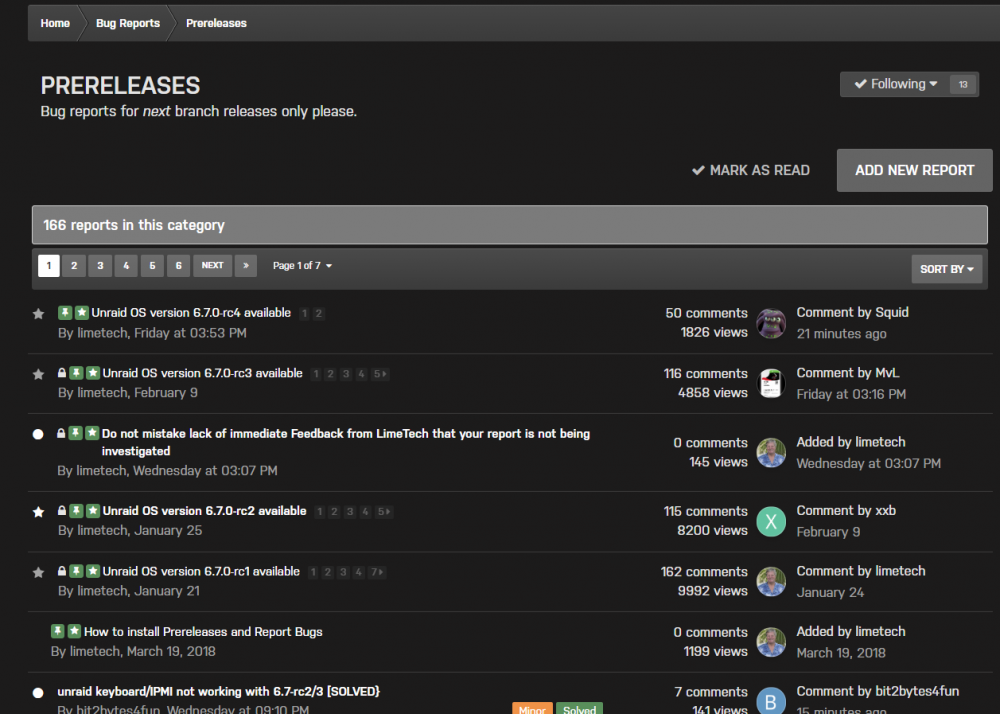Go to page 2
The height and width of the screenshot is (714, 1000).
(x=74, y=266)
